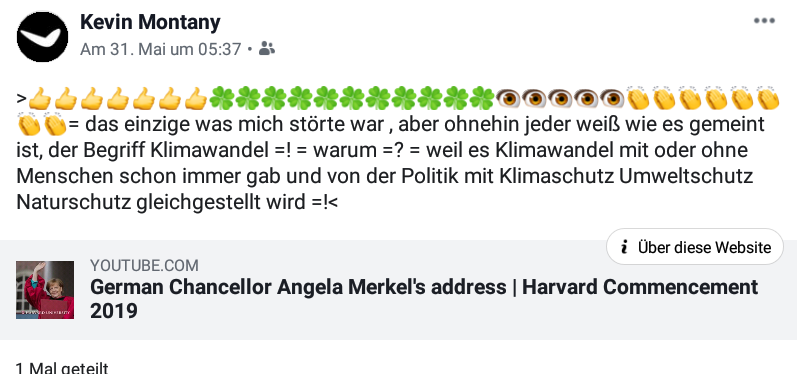Click the info icon in Über diese Website
797x374 pixels.
pyautogui.click(x=624, y=247)
